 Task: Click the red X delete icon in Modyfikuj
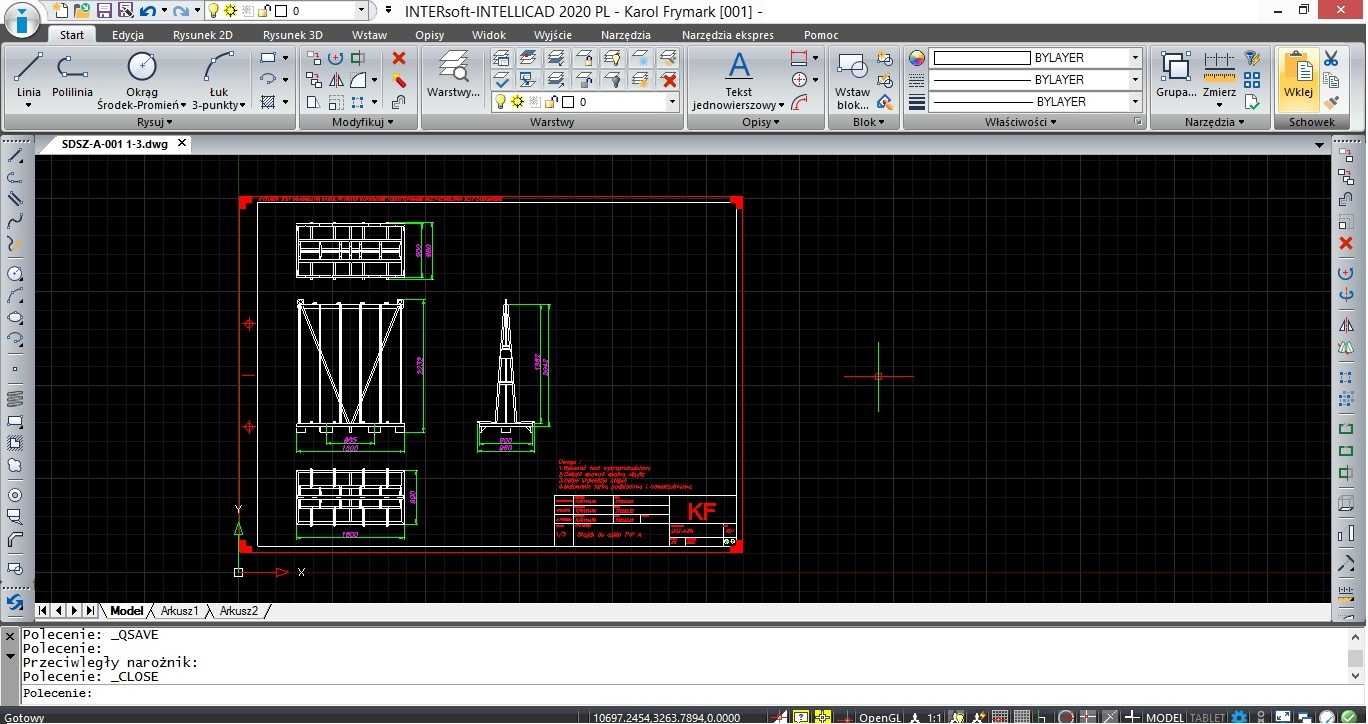[x=399, y=58]
